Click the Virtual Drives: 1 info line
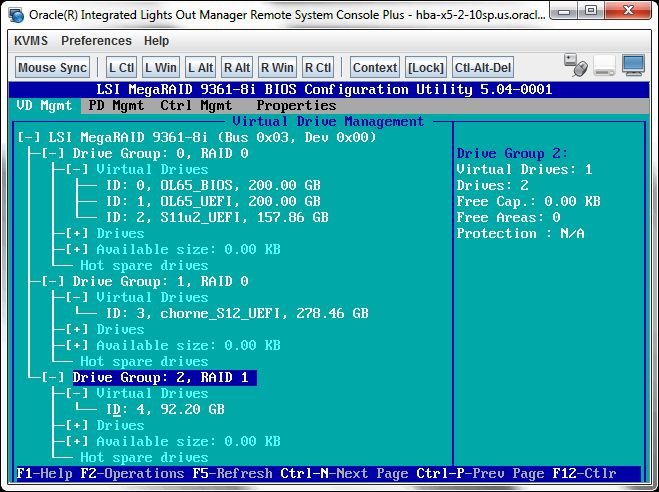 [x=524, y=169]
